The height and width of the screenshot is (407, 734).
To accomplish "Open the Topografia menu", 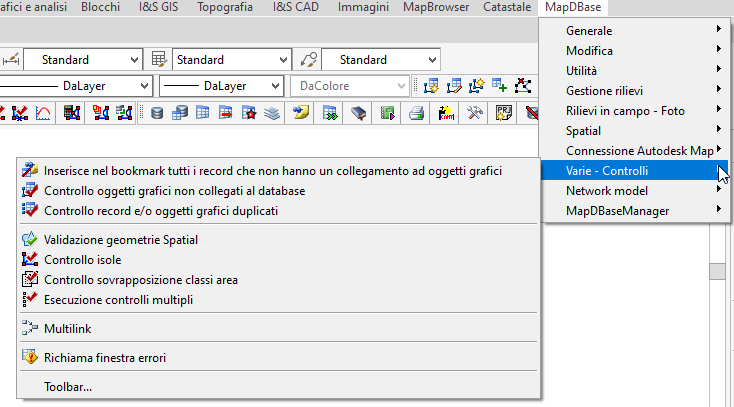I will coord(225,7).
